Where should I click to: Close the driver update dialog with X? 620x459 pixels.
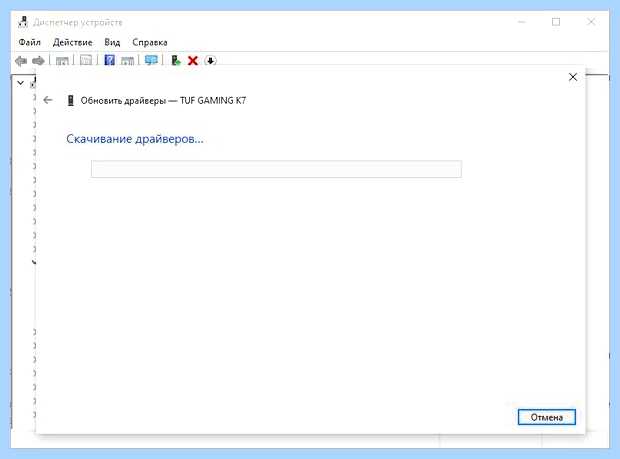(573, 77)
